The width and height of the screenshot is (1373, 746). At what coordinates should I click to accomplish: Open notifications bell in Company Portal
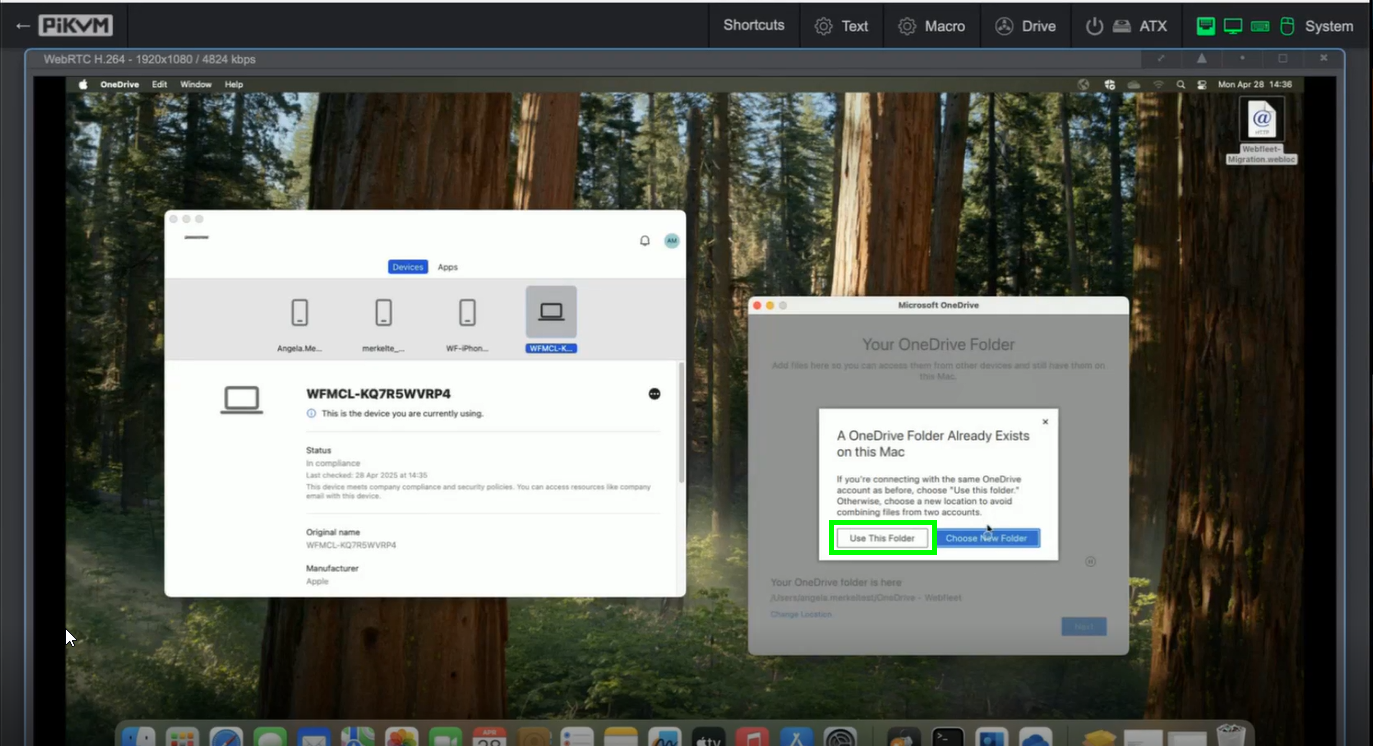[645, 241]
